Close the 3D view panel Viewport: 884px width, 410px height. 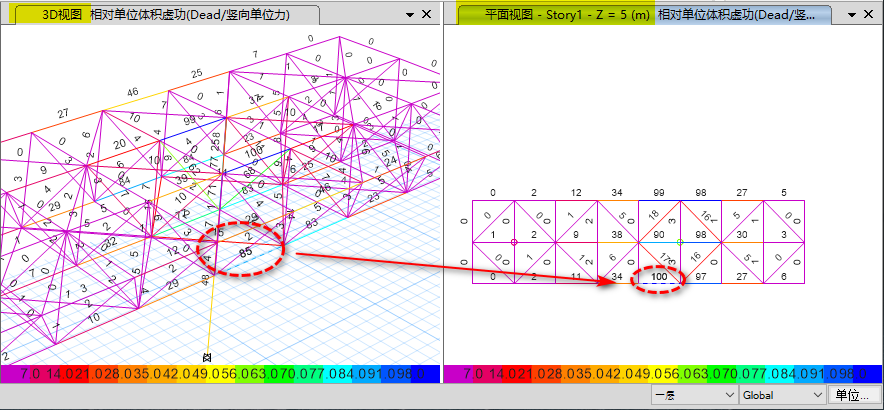(x=427, y=15)
